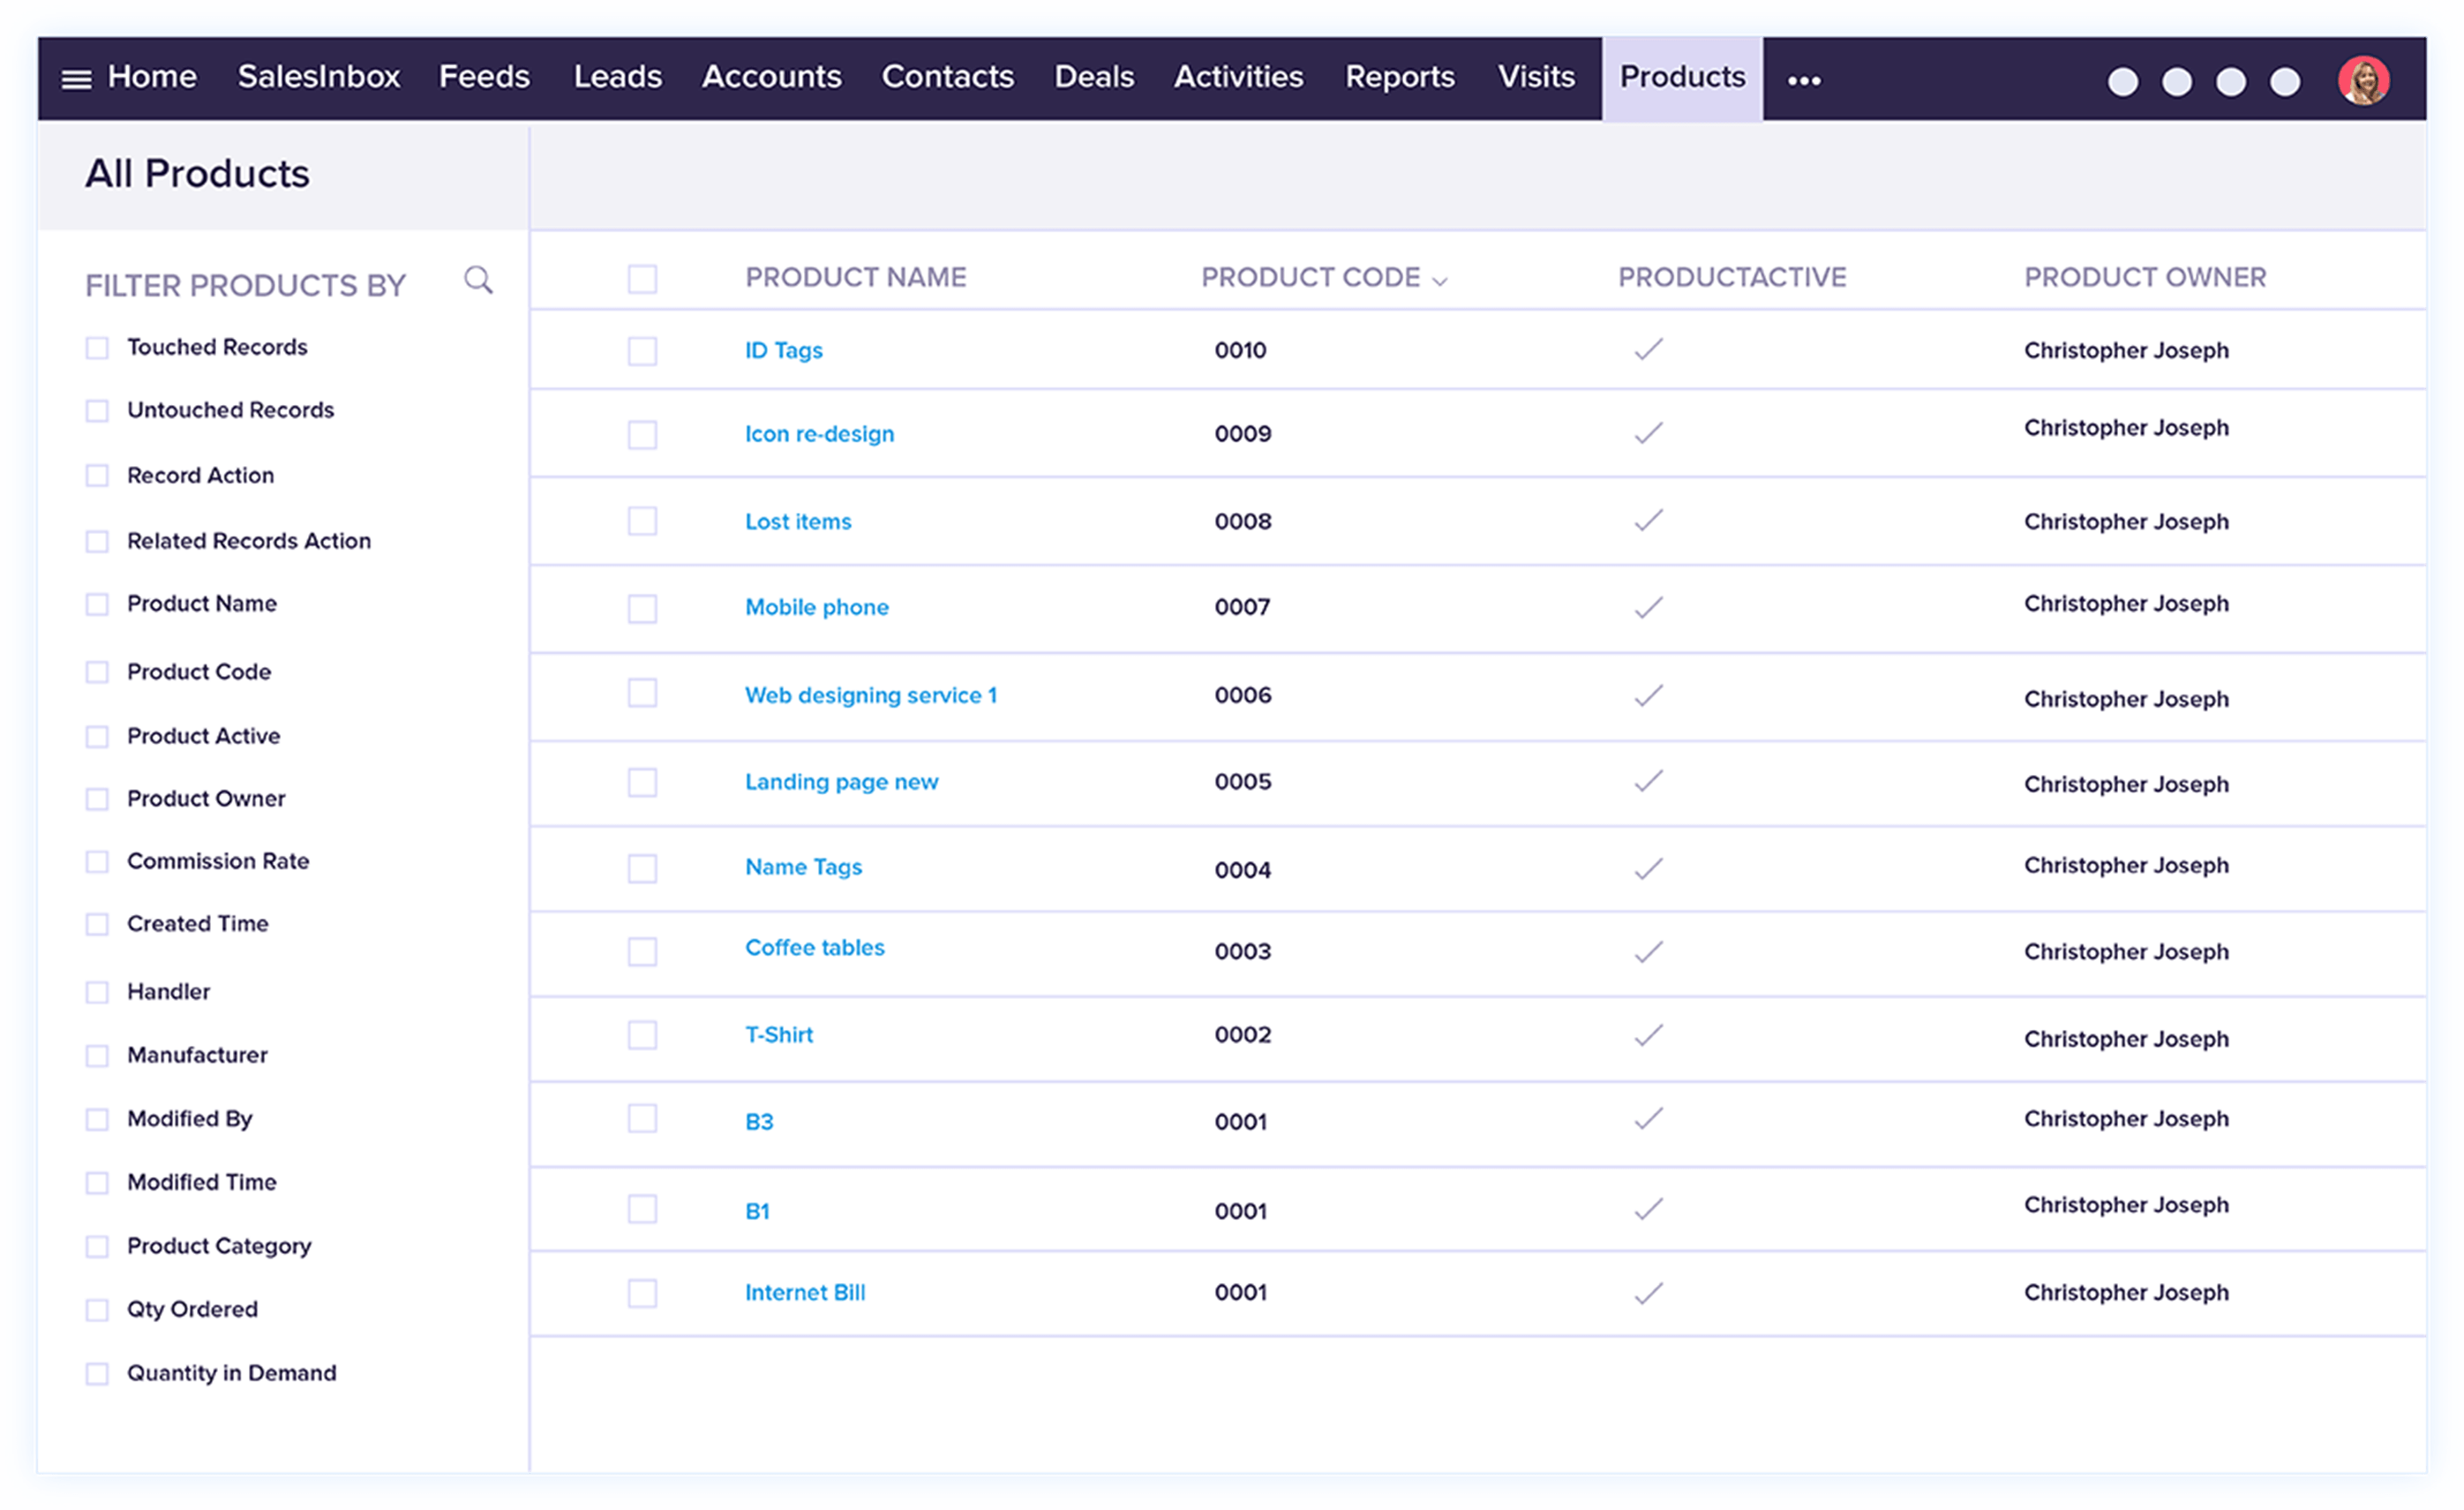The height and width of the screenshot is (1510, 2464).
Task: Open the user profile avatar
Action: pos(2363,80)
